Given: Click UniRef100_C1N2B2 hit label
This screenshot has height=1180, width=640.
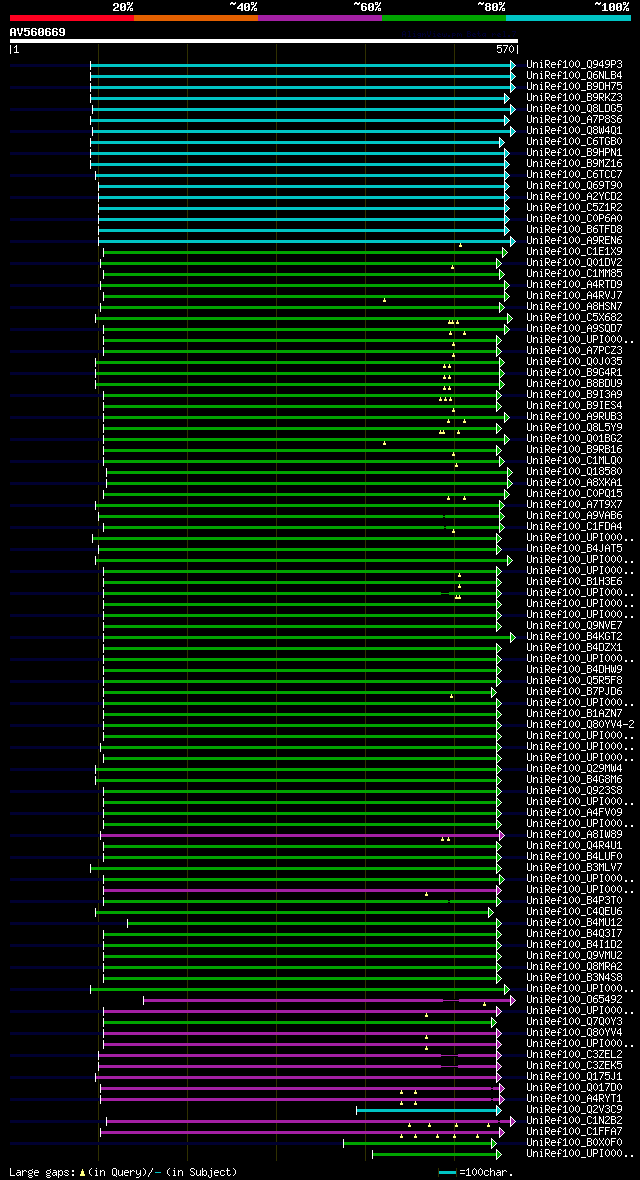Looking at the screenshot, I should (x=574, y=1120).
